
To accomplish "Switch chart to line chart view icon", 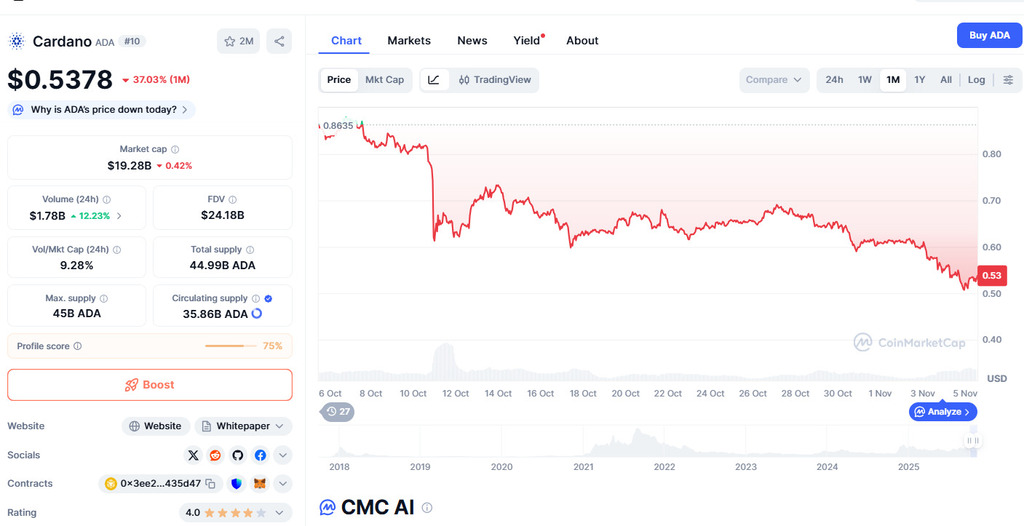I will click(434, 80).
